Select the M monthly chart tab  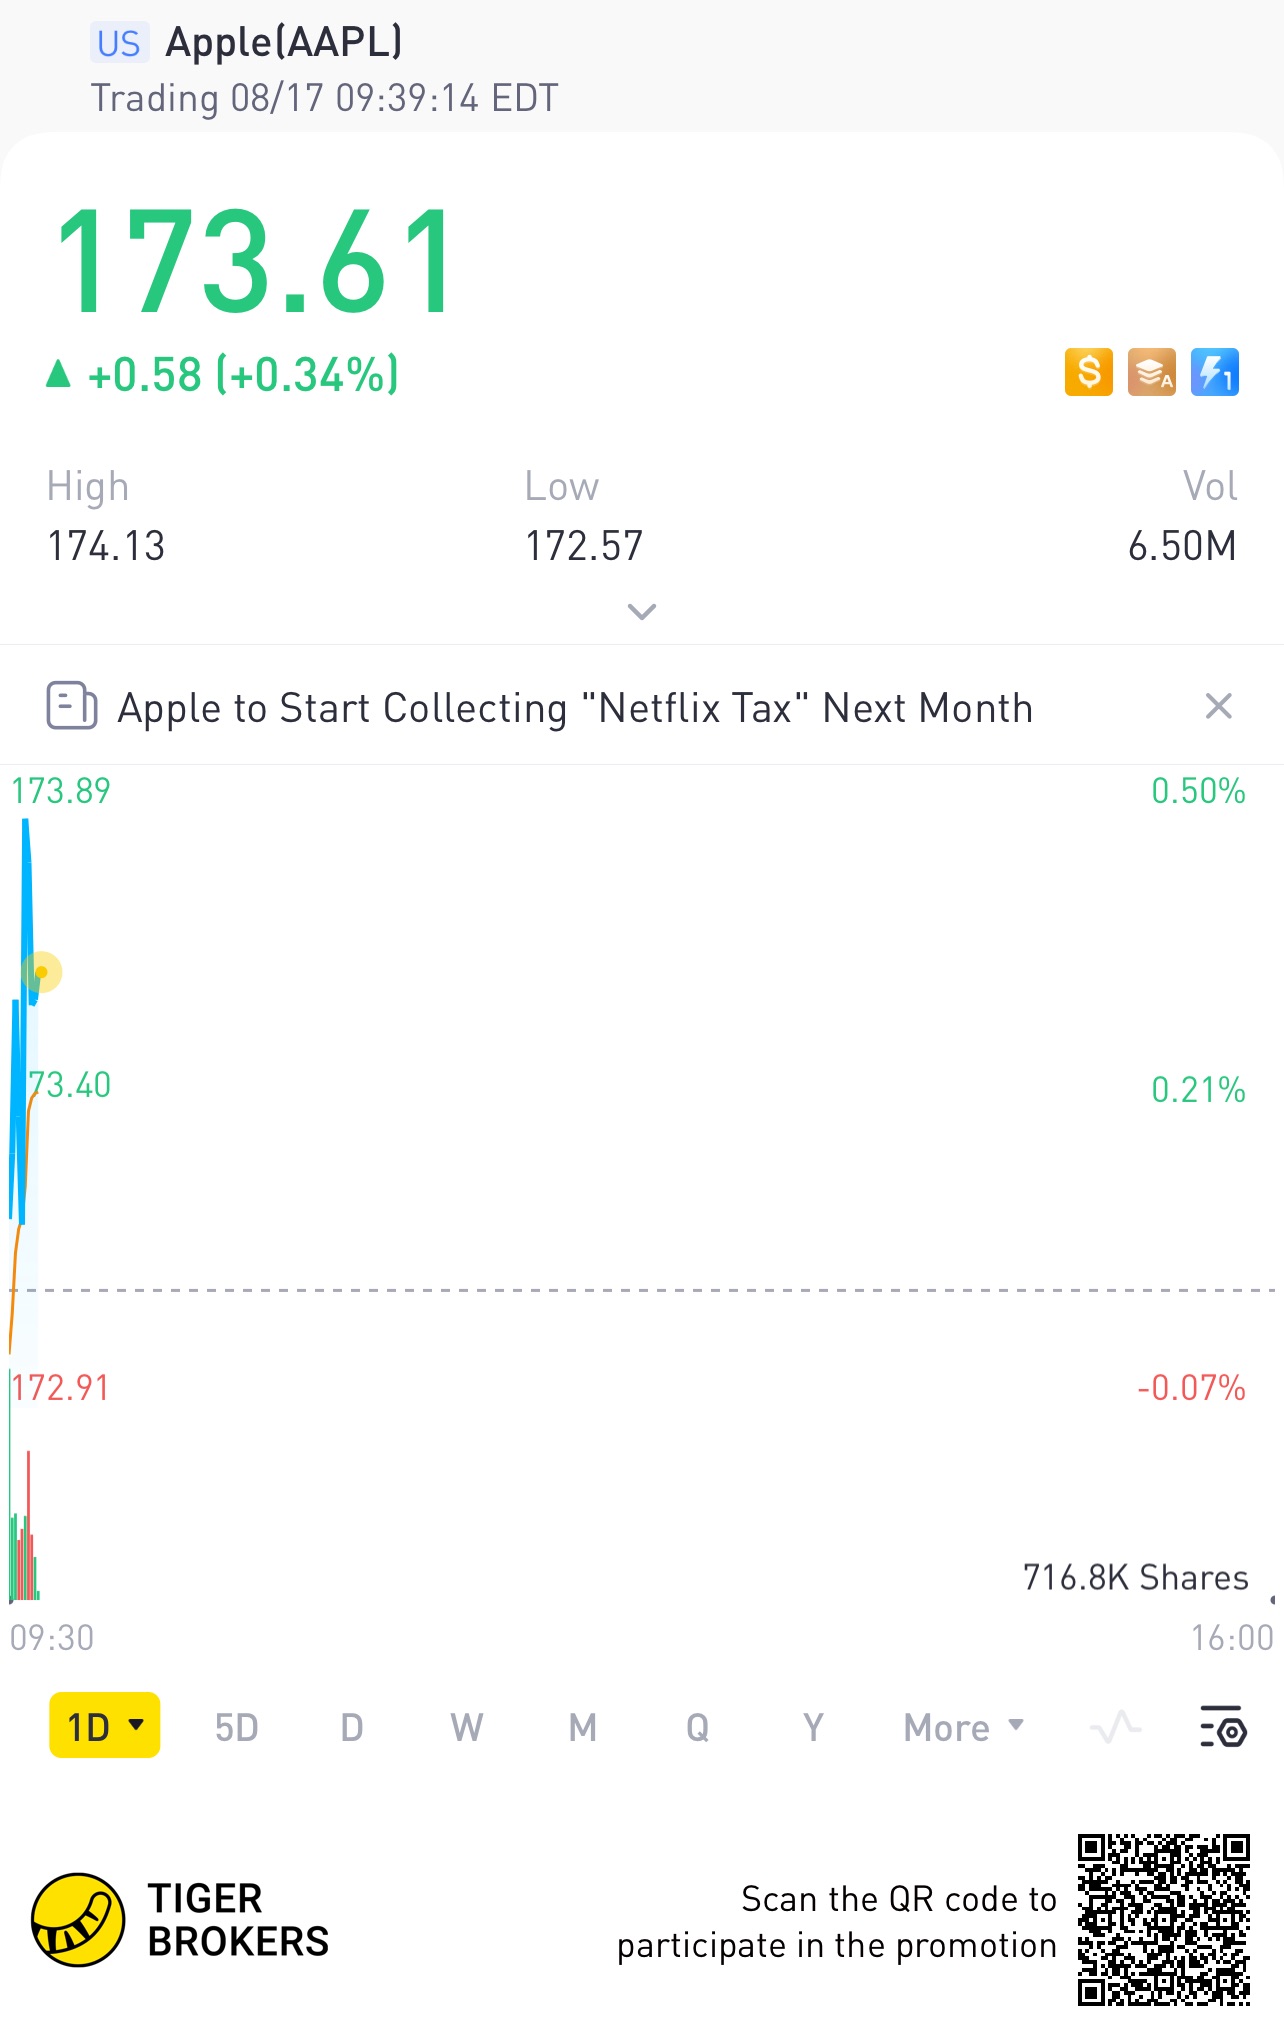click(x=583, y=1727)
